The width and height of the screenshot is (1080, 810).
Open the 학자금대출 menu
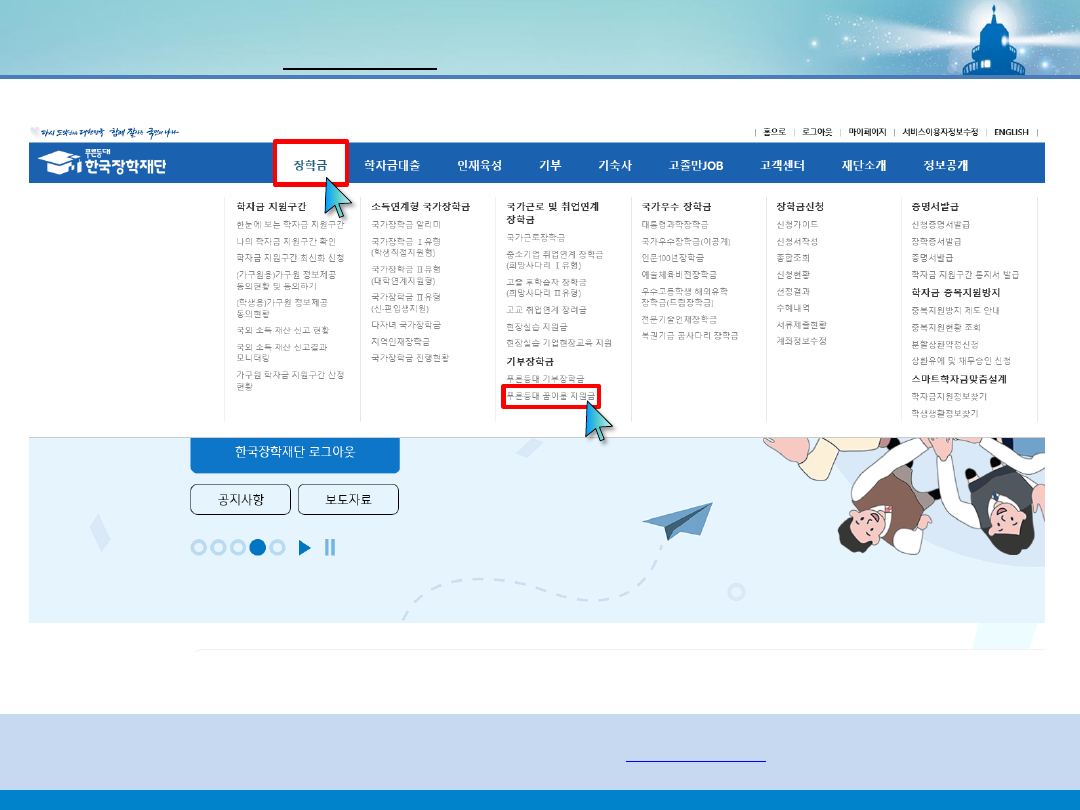coord(392,165)
